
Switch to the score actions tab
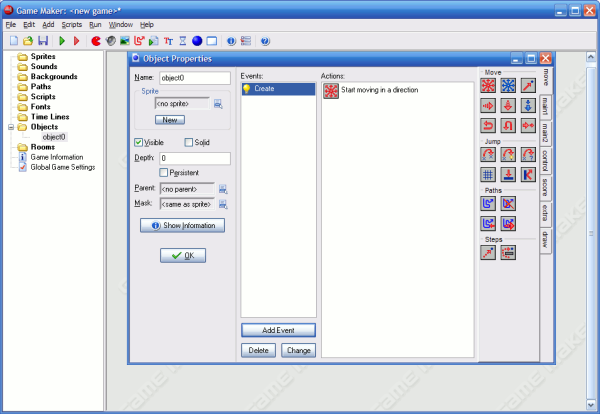pos(545,187)
